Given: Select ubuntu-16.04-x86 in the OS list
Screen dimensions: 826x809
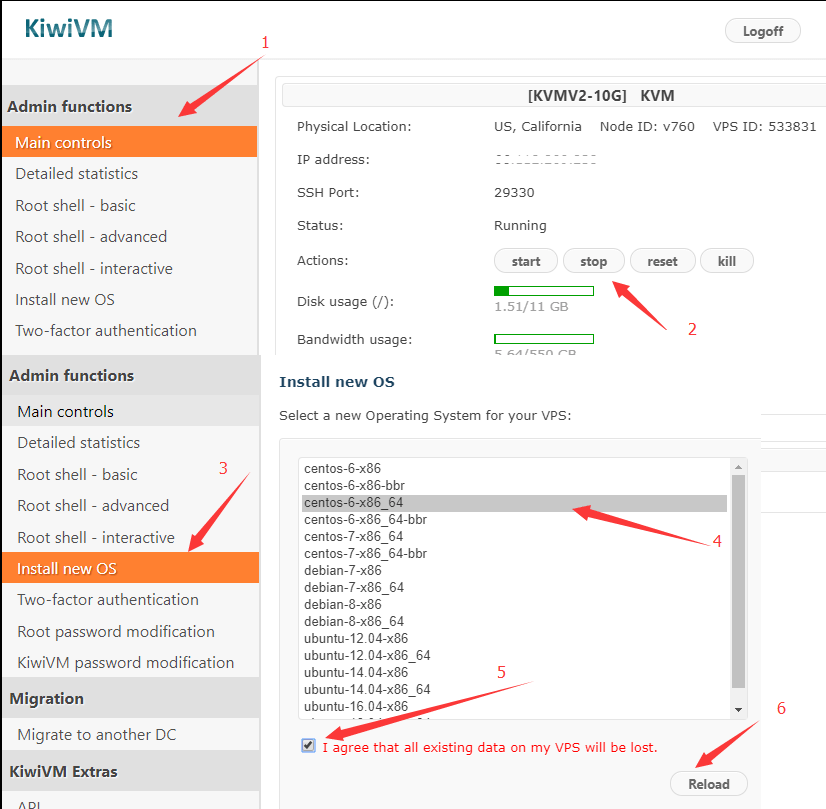Looking at the screenshot, I should click(514, 706).
